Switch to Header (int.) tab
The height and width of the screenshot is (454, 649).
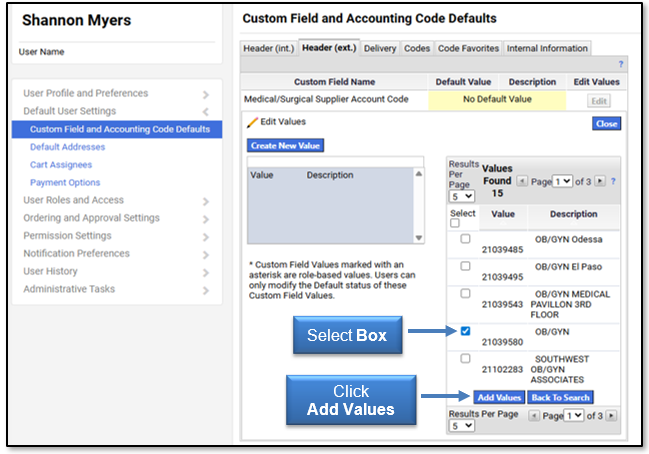click(x=269, y=48)
